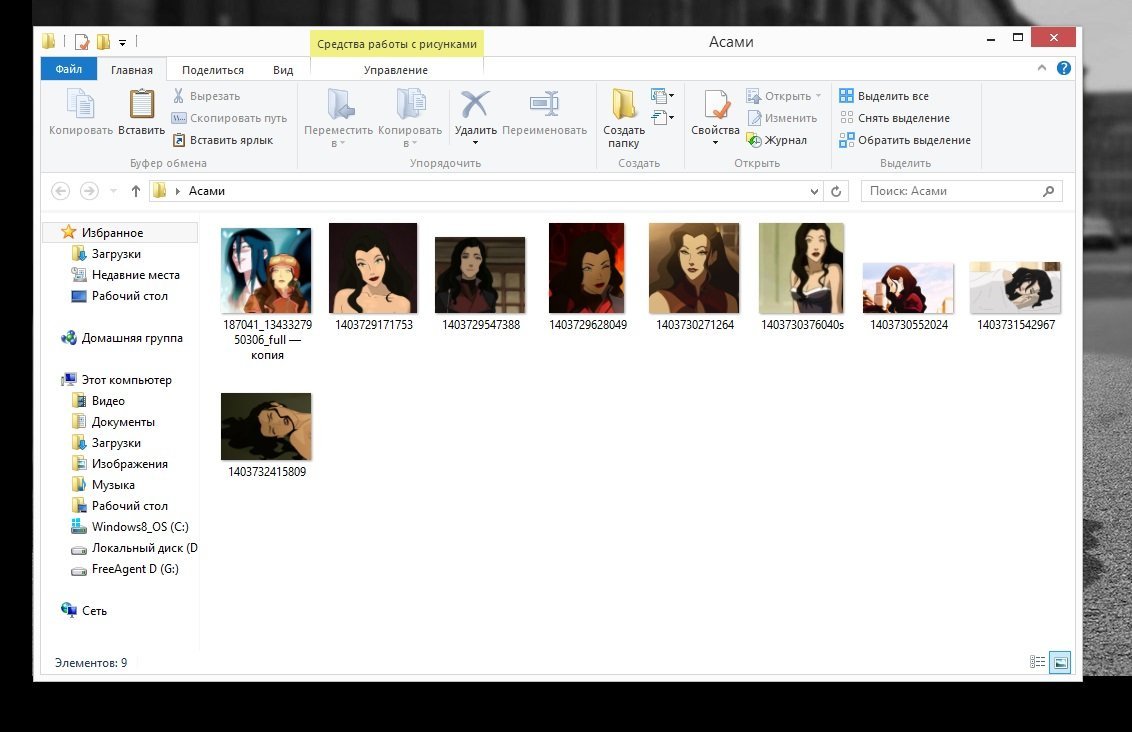The width and height of the screenshot is (1132, 732).
Task: Click the Вставить (Paste) clipboard icon
Action: [x=141, y=105]
